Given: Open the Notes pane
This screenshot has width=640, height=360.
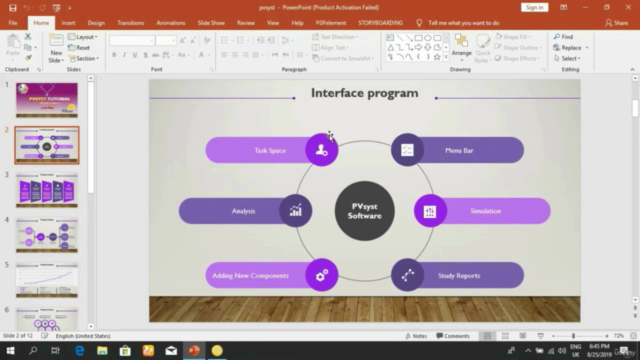Looking at the screenshot, I should (416, 336).
